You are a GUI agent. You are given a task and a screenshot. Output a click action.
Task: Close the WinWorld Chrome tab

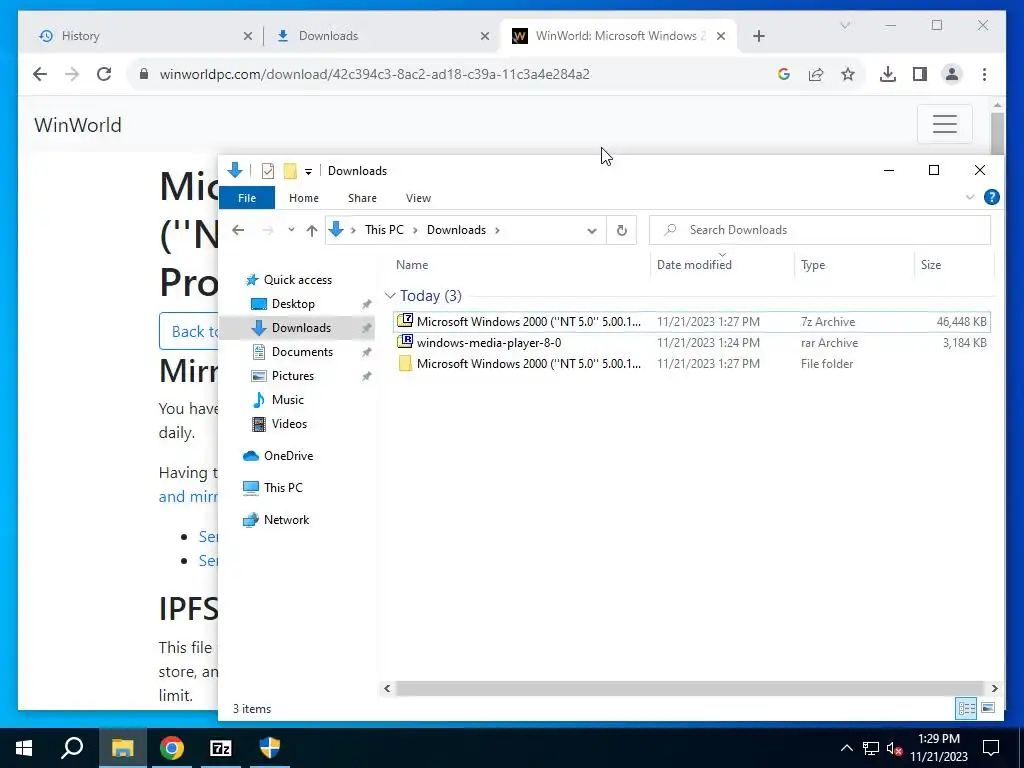(x=721, y=36)
